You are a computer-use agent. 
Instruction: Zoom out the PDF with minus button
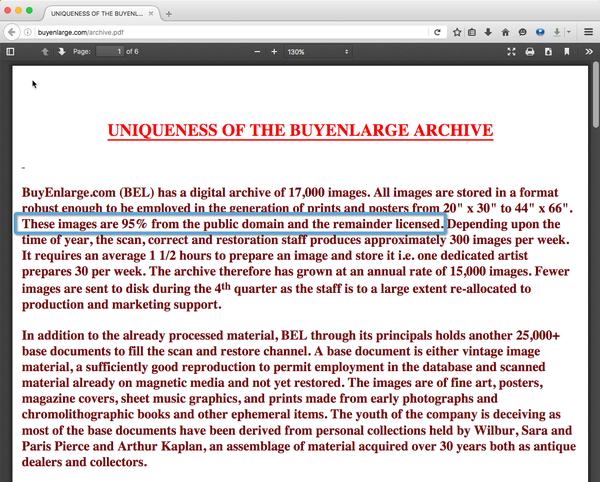(x=257, y=52)
